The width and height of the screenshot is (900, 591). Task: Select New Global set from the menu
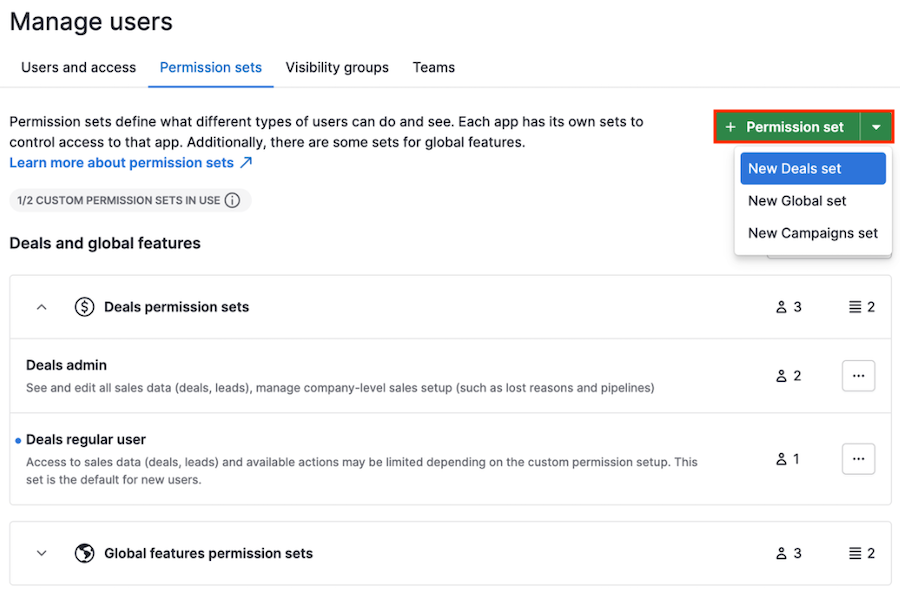[797, 201]
